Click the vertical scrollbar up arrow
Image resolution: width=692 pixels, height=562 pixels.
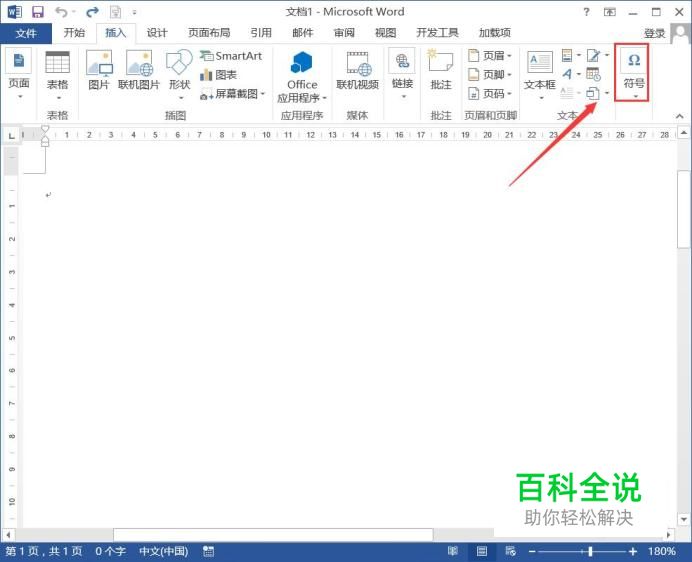(x=684, y=132)
